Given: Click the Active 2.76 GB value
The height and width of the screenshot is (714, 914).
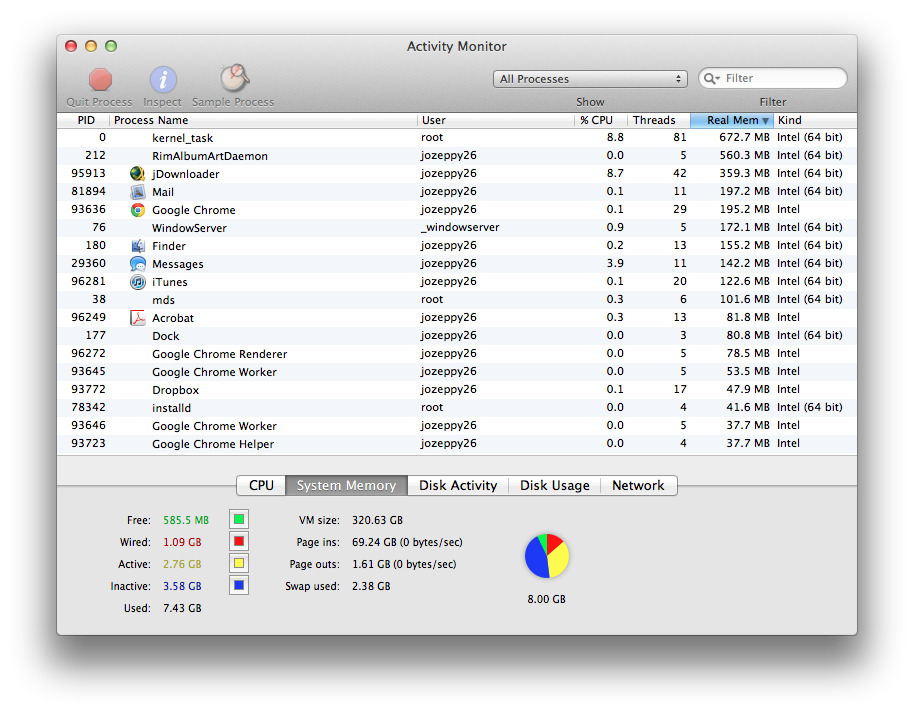Looking at the screenshot, I should tap(182, 564).
